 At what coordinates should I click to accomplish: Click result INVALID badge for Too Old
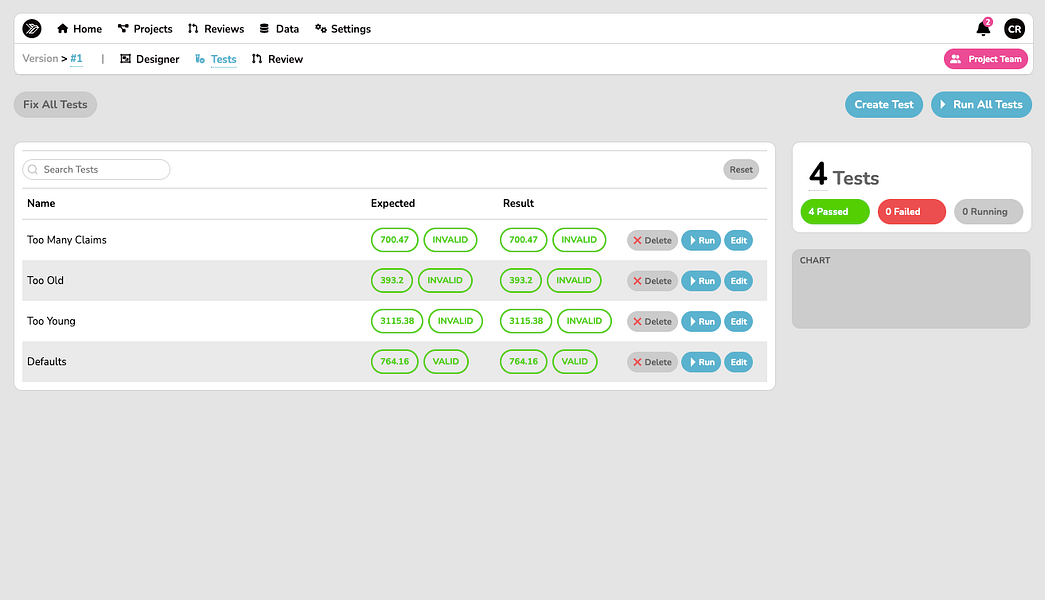pos(574,281)
